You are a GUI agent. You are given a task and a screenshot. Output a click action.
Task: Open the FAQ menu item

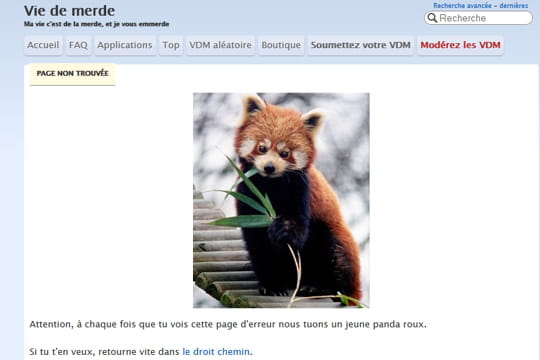(78, 45)
